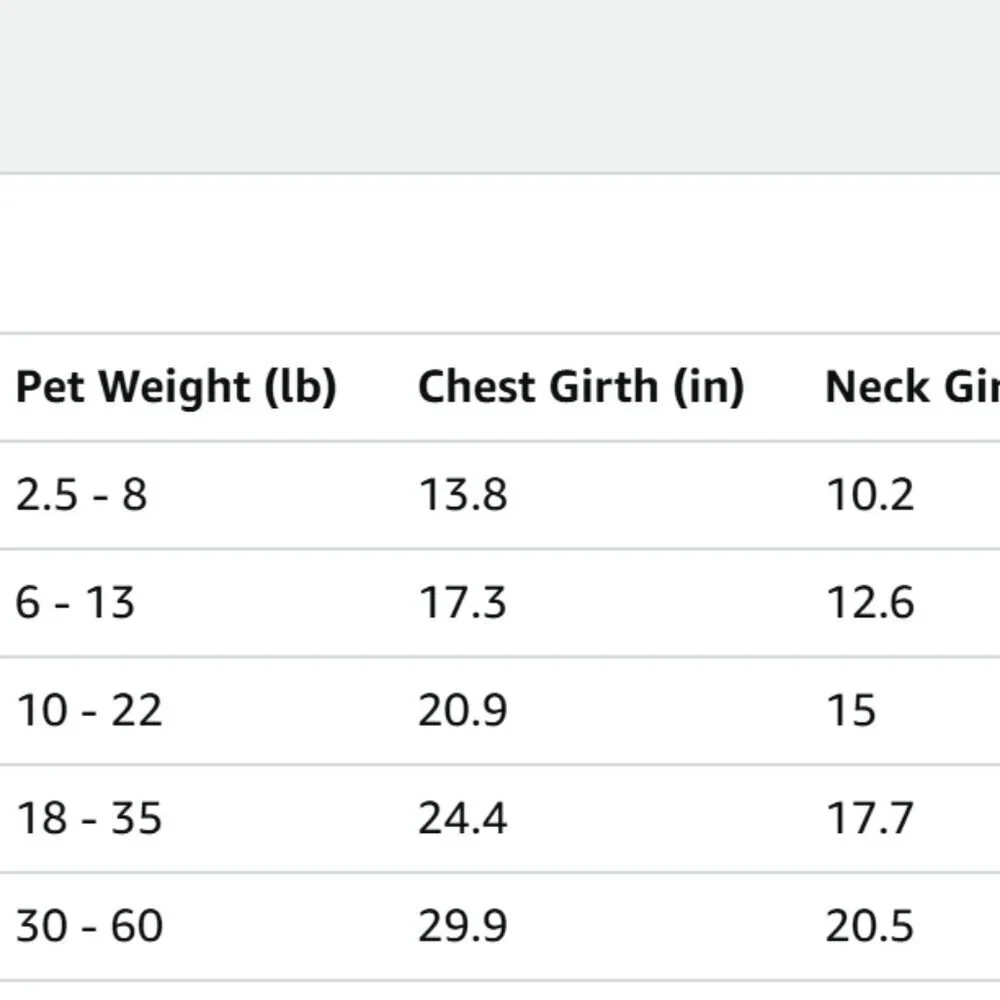Screen dimensions: 1000x1000
Task: Click neck girth value 17.7
Action: pyautogui.click(x=870, y=818)
